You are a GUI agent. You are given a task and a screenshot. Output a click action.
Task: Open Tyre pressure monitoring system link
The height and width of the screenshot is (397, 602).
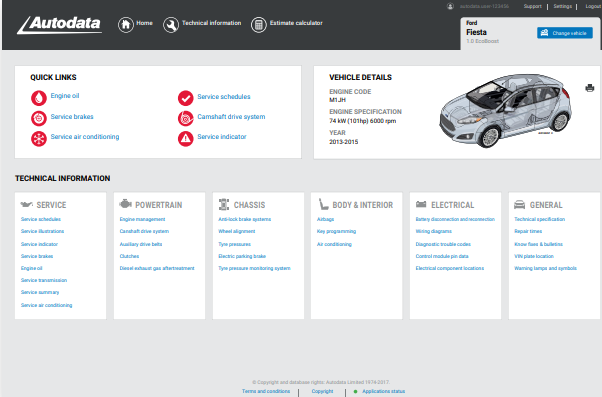[254, 268]
